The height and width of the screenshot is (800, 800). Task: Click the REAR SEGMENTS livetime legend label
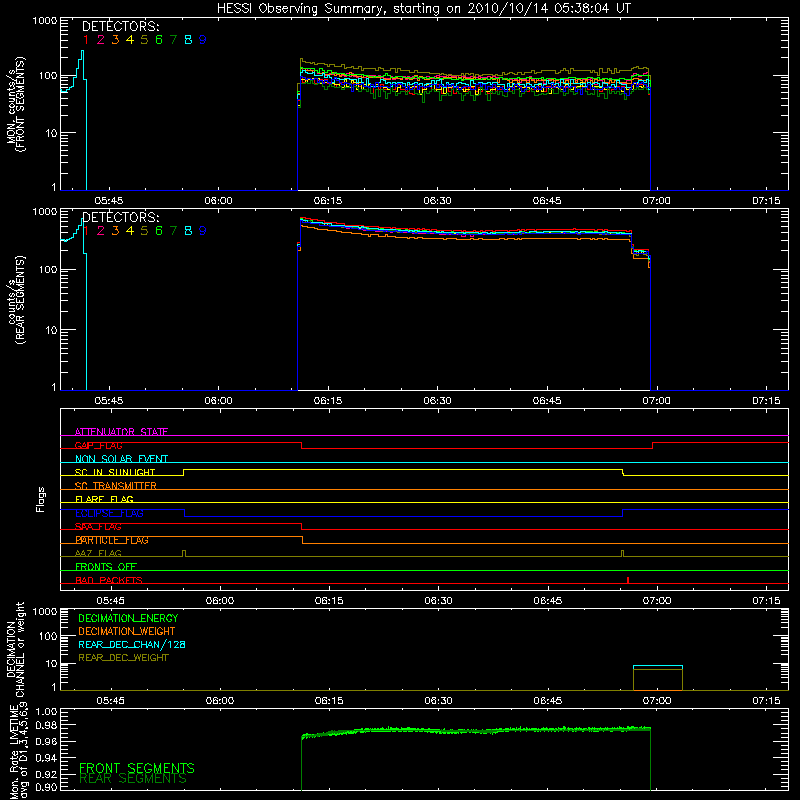click(133, 779)
